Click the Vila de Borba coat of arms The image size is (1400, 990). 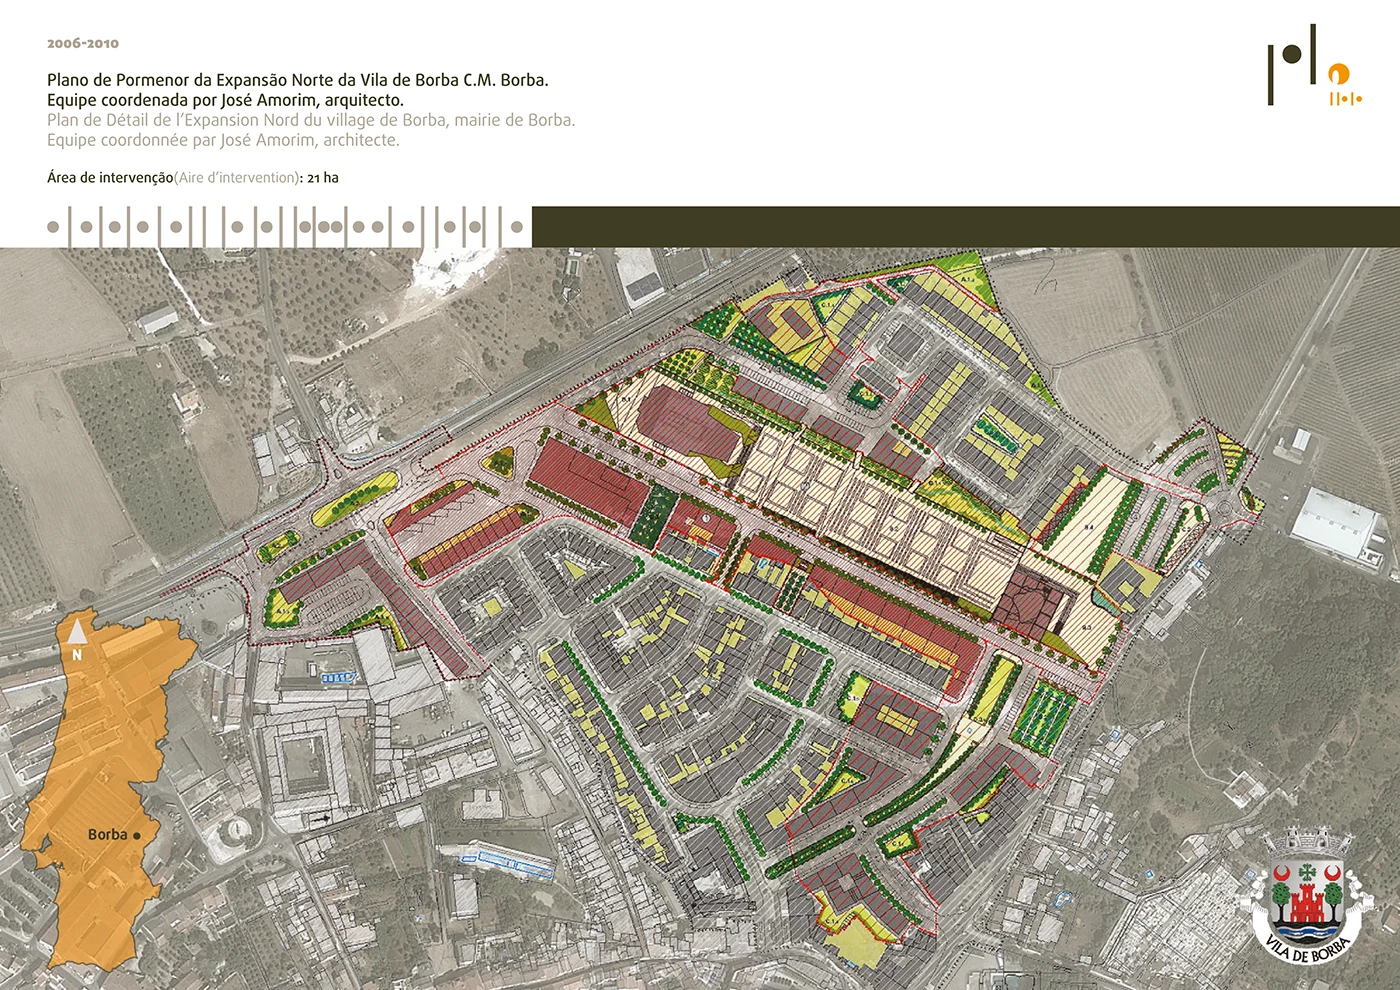[x=1305, y=894]
